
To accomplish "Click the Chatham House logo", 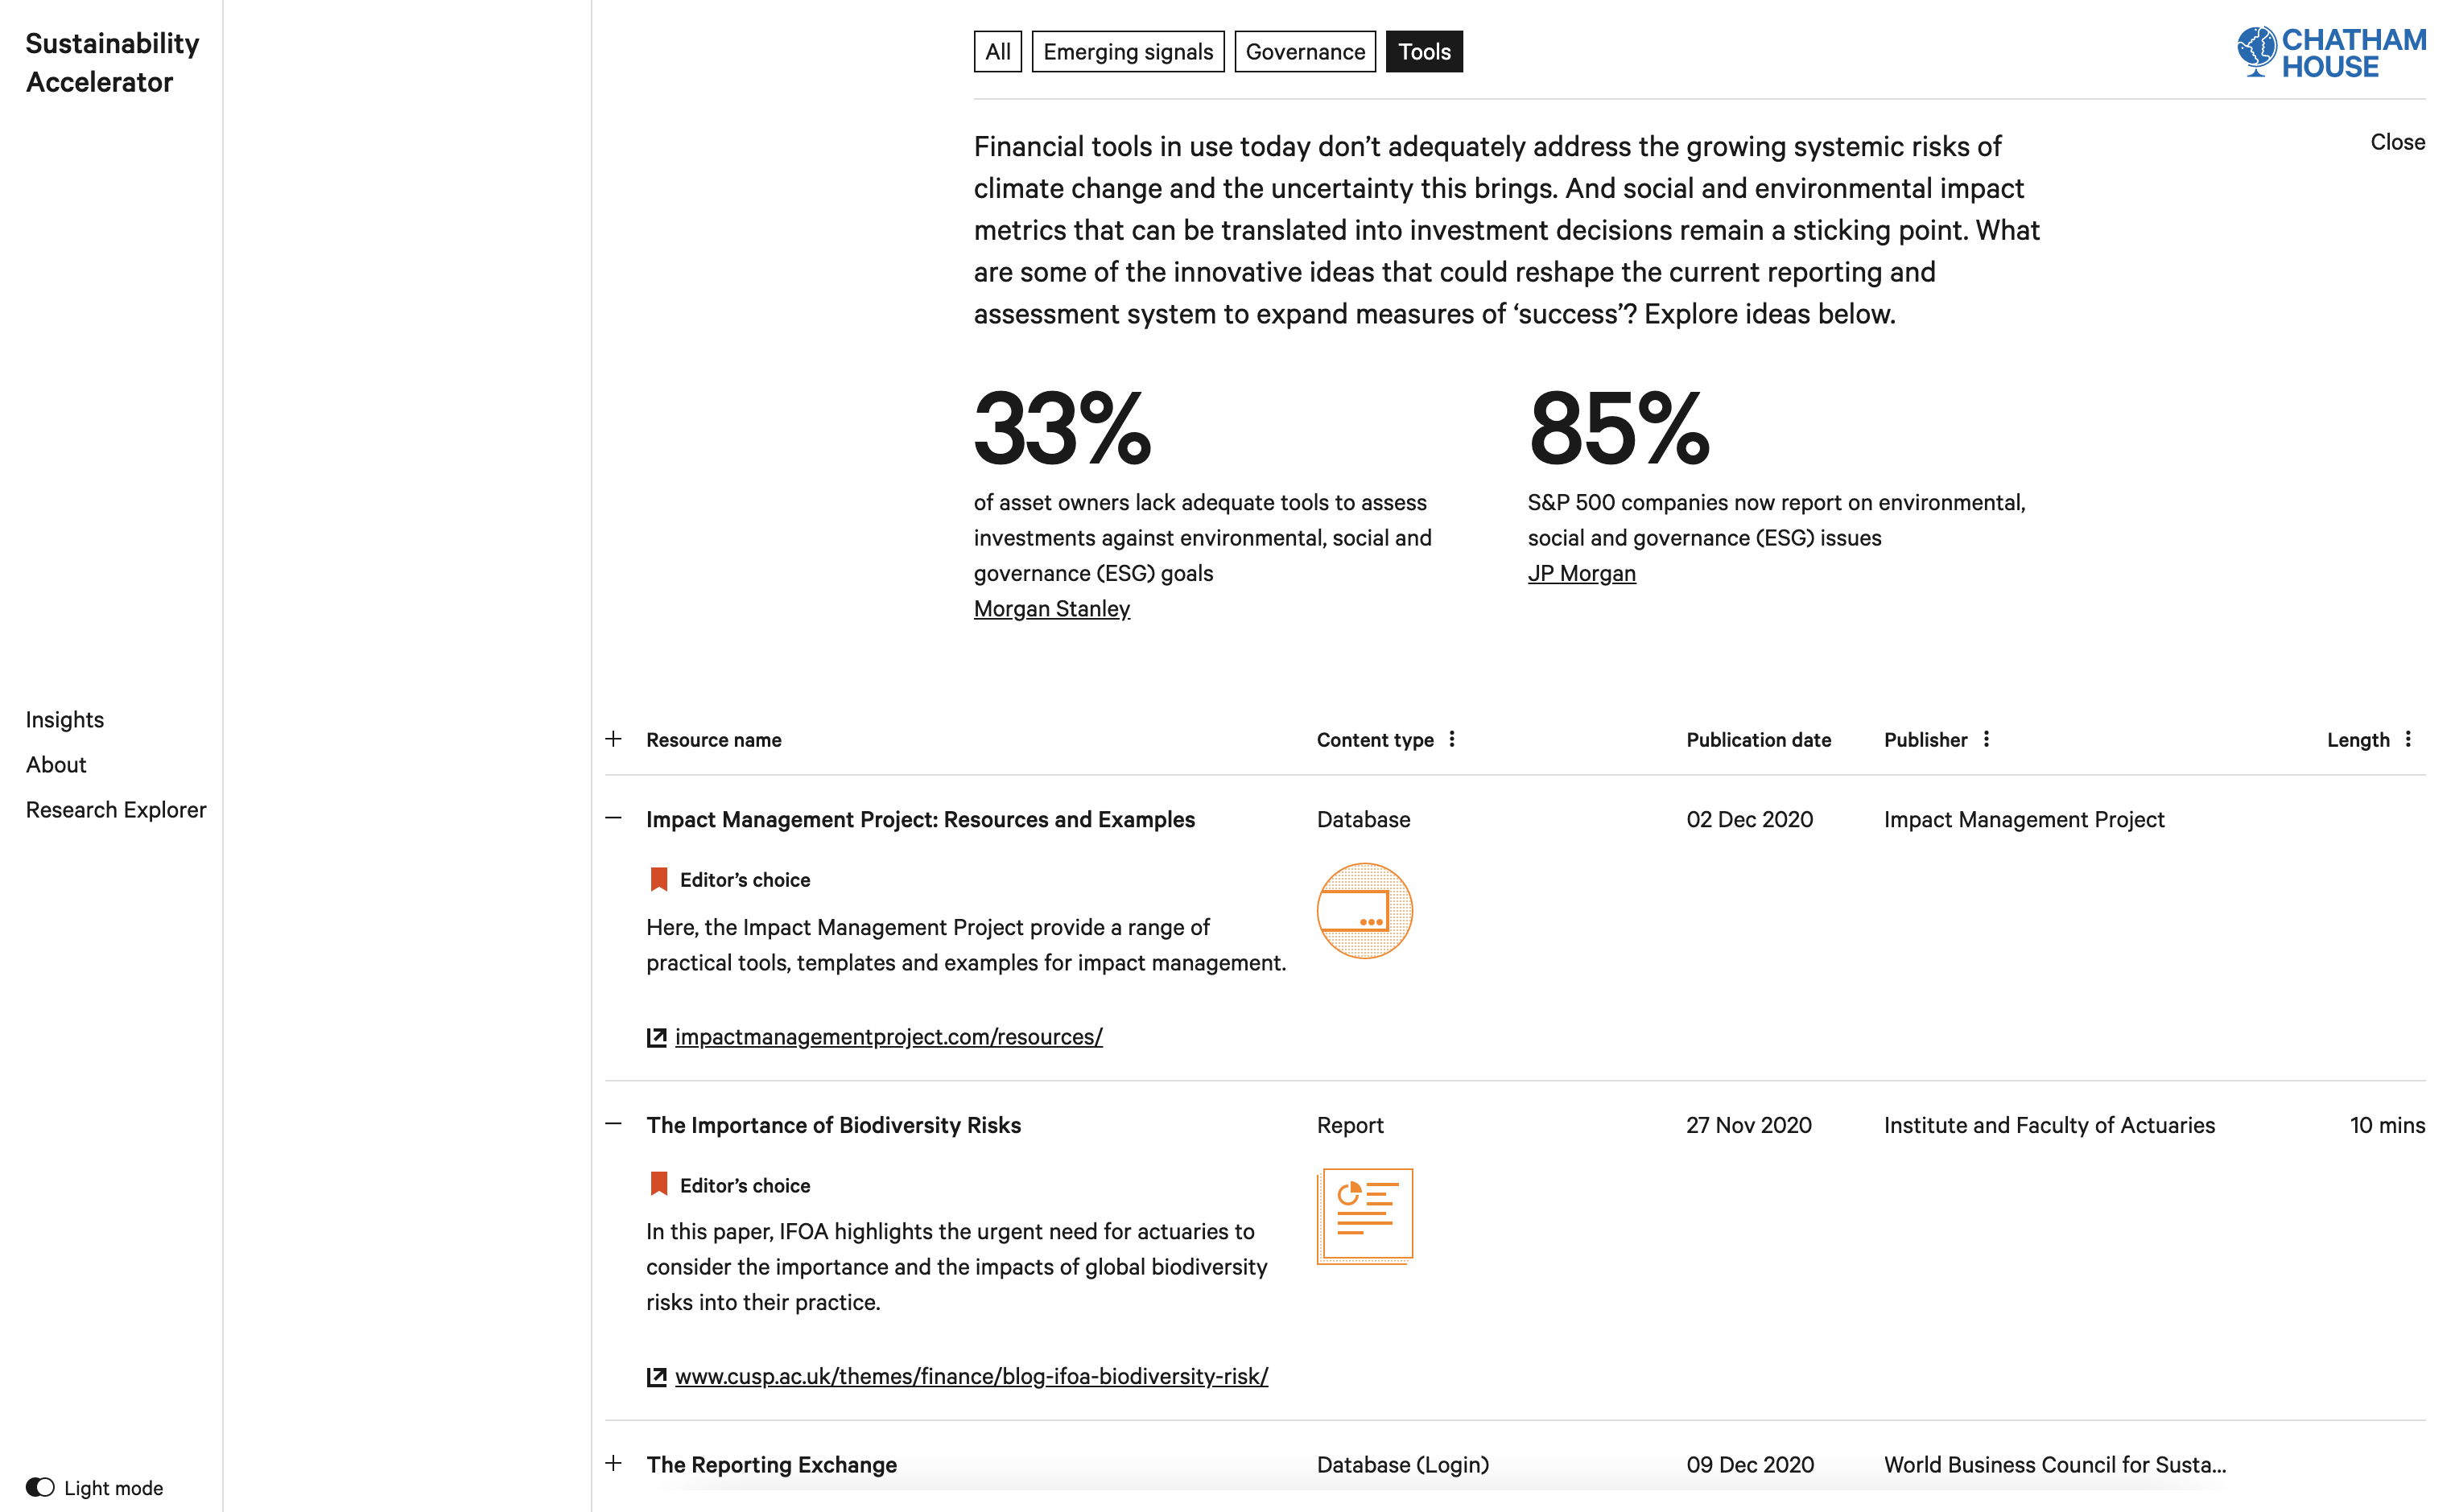I will point(2330,53).
